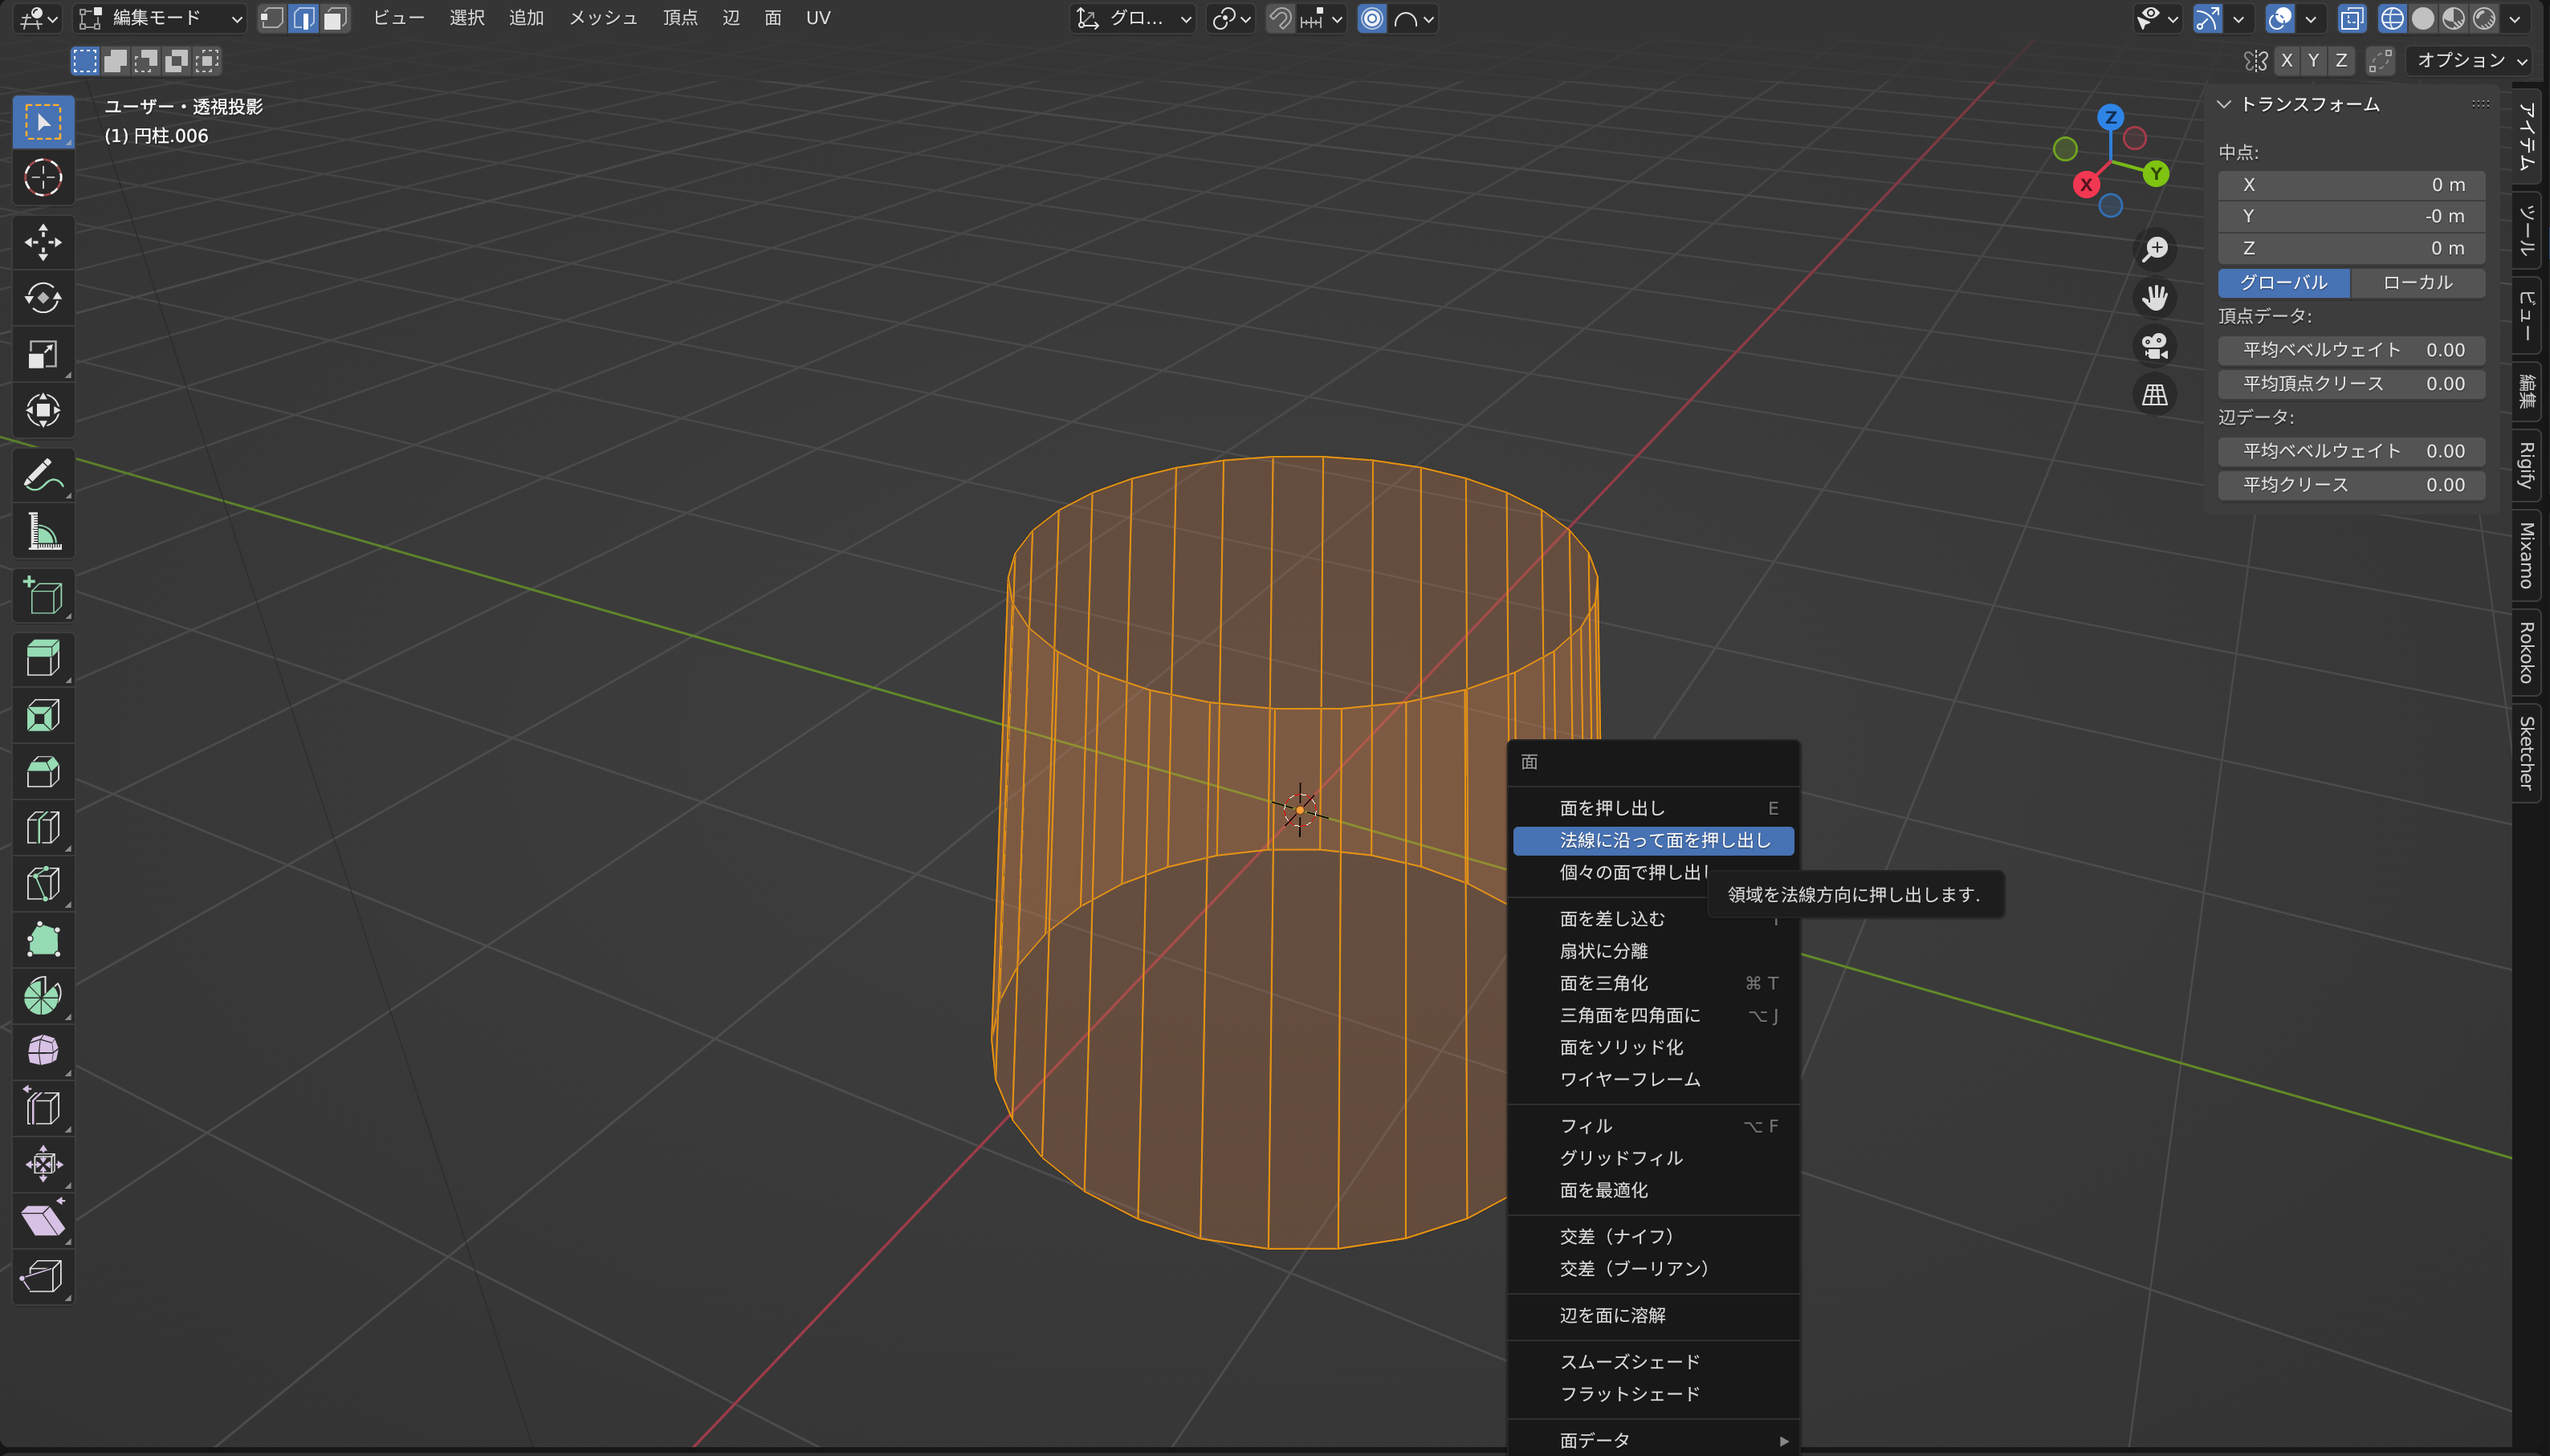Select the Shrink/Fatten tool

(43, 1163)
